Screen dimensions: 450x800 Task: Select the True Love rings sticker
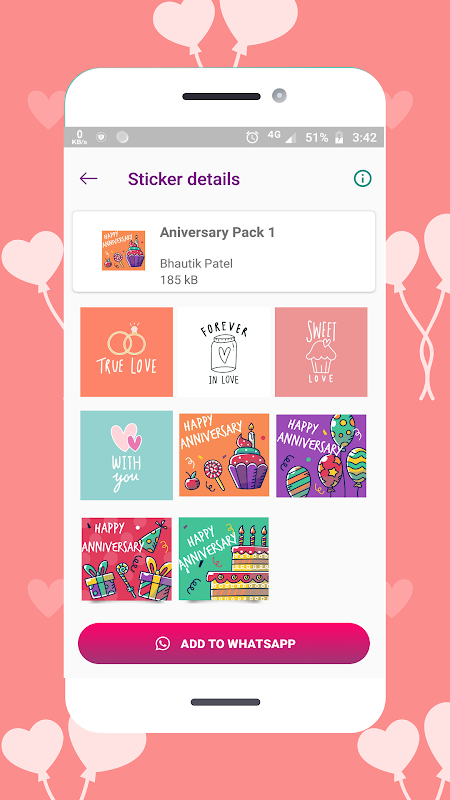[127, 352]
